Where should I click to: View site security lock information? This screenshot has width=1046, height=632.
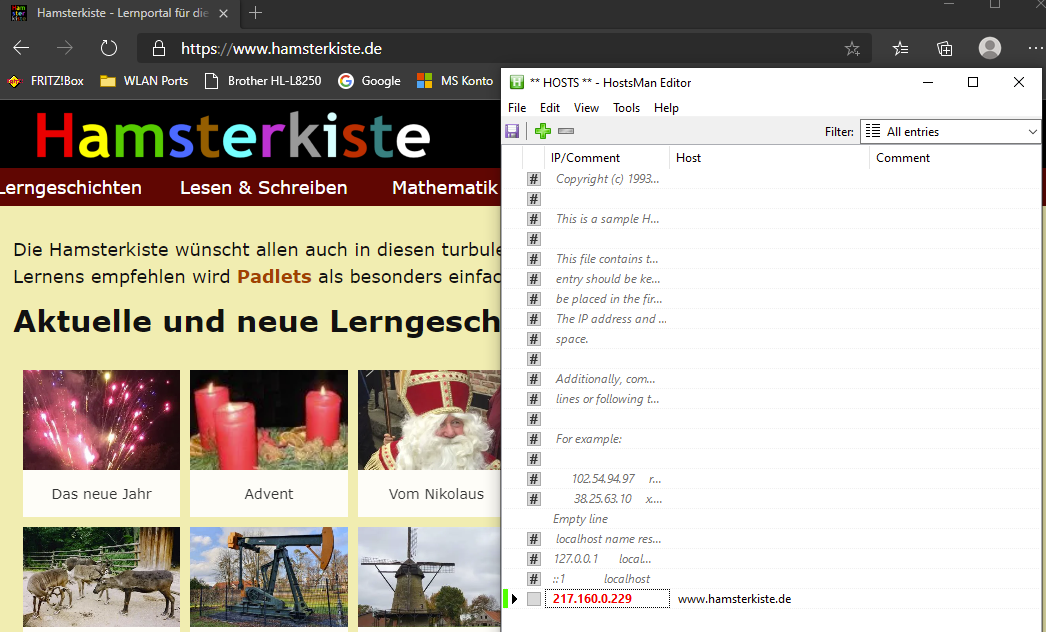(158, 48)
